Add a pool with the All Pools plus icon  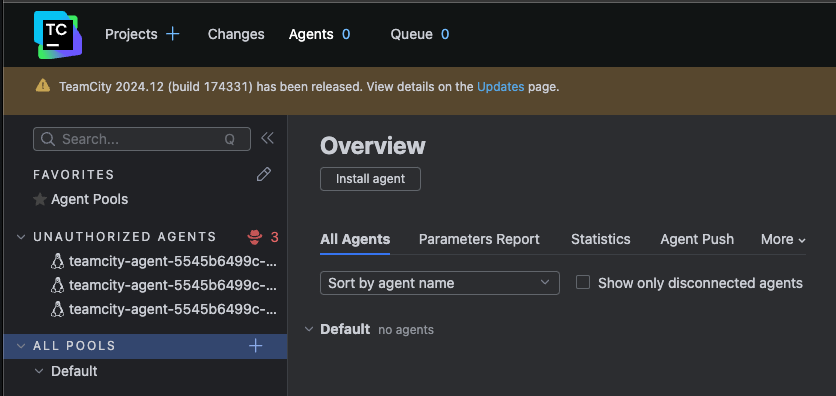tap(256, 346)
